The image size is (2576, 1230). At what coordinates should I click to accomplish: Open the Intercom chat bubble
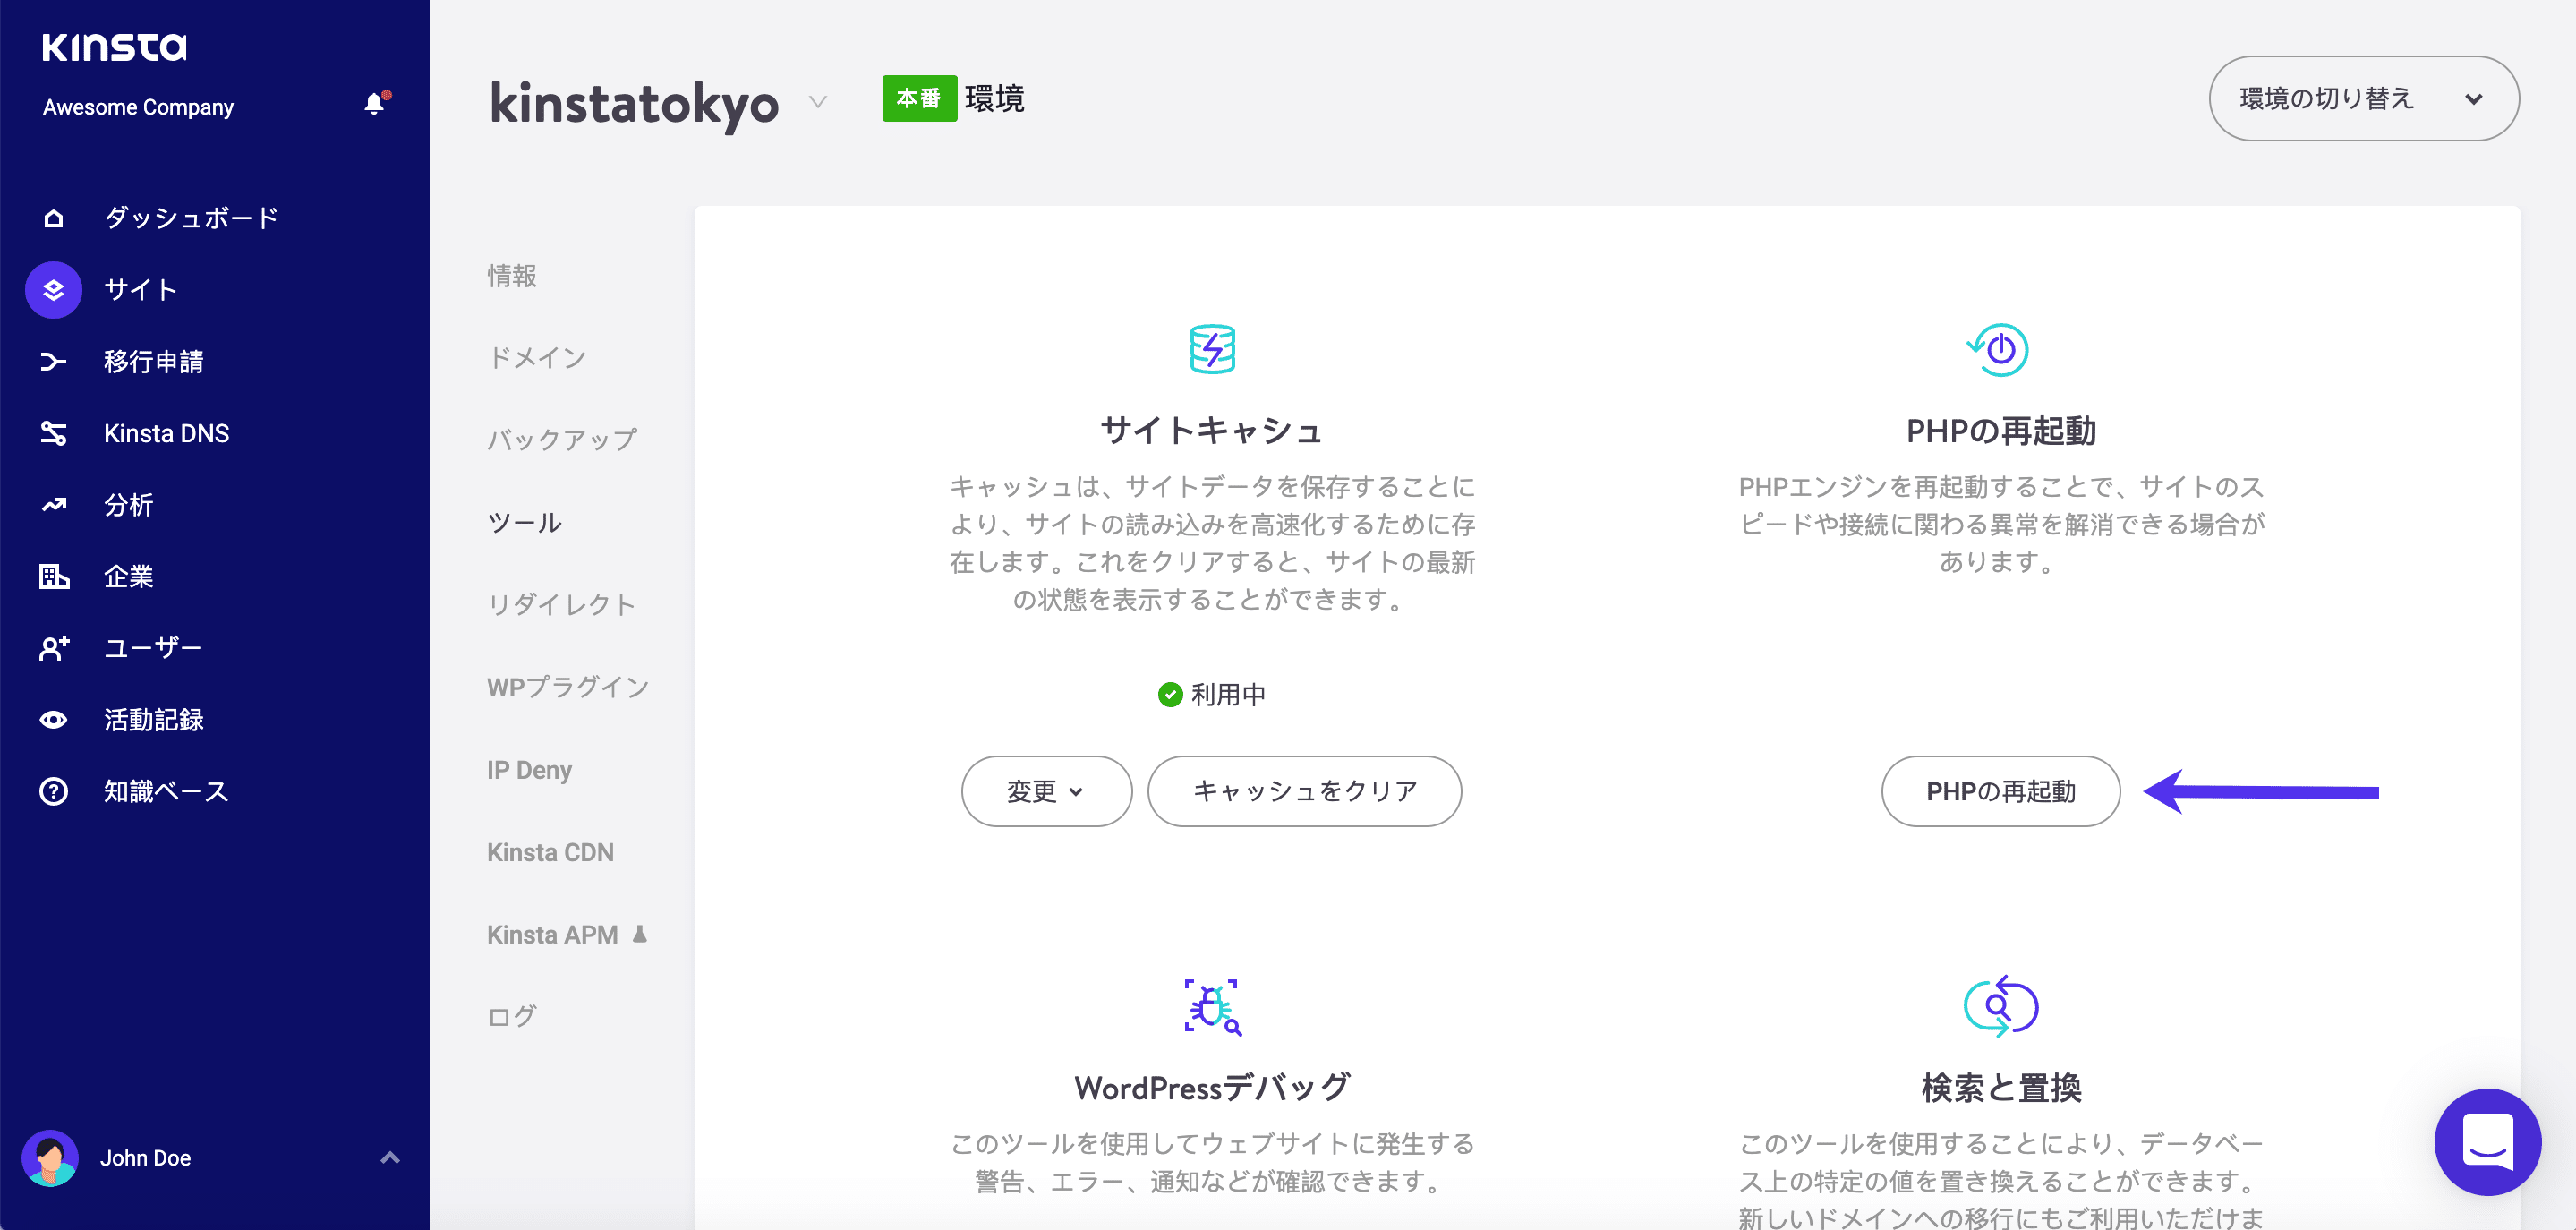[2489, 1142]
